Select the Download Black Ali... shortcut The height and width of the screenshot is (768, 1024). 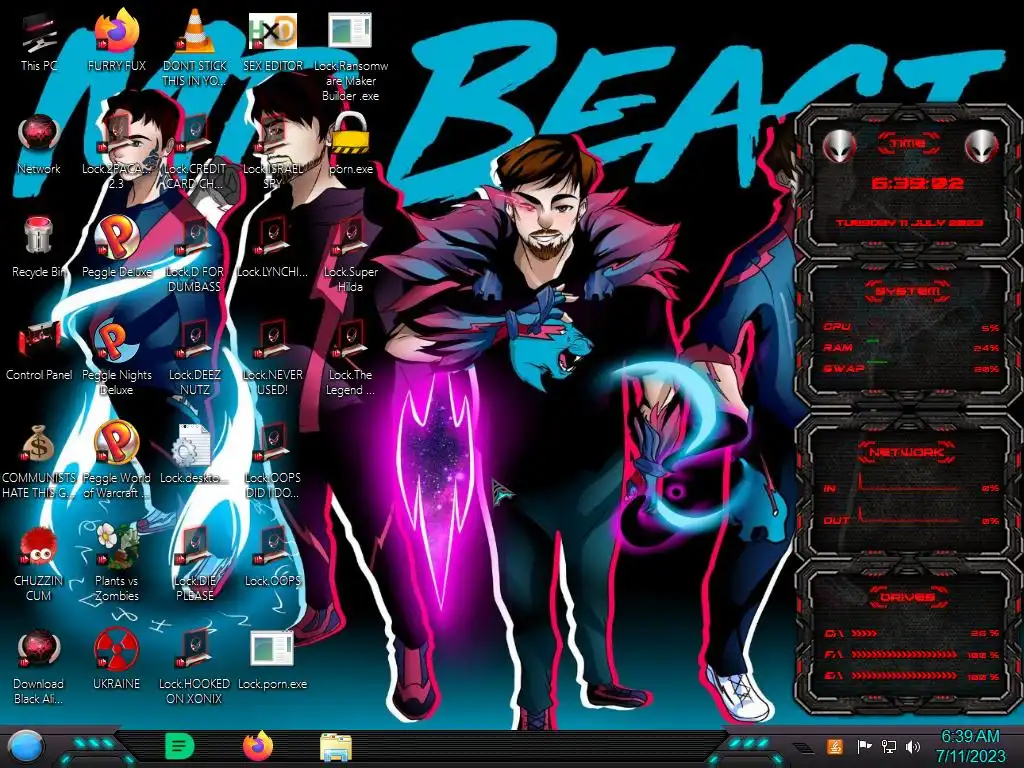tap(39, 650)
